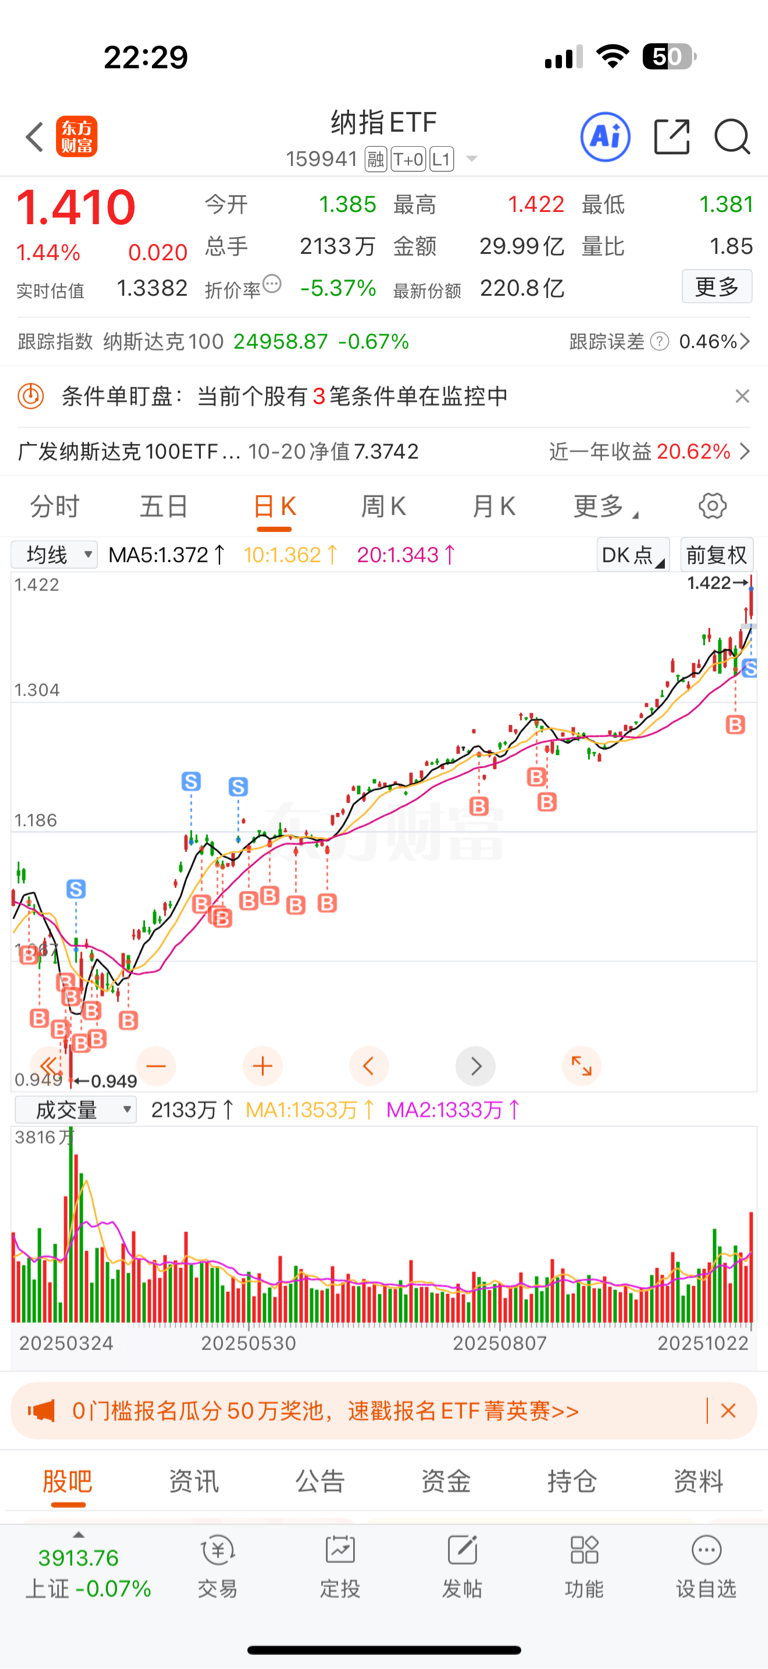Open 均线 indicator dropdown
Screen dimensions: 768x1669
coord(54,554)
